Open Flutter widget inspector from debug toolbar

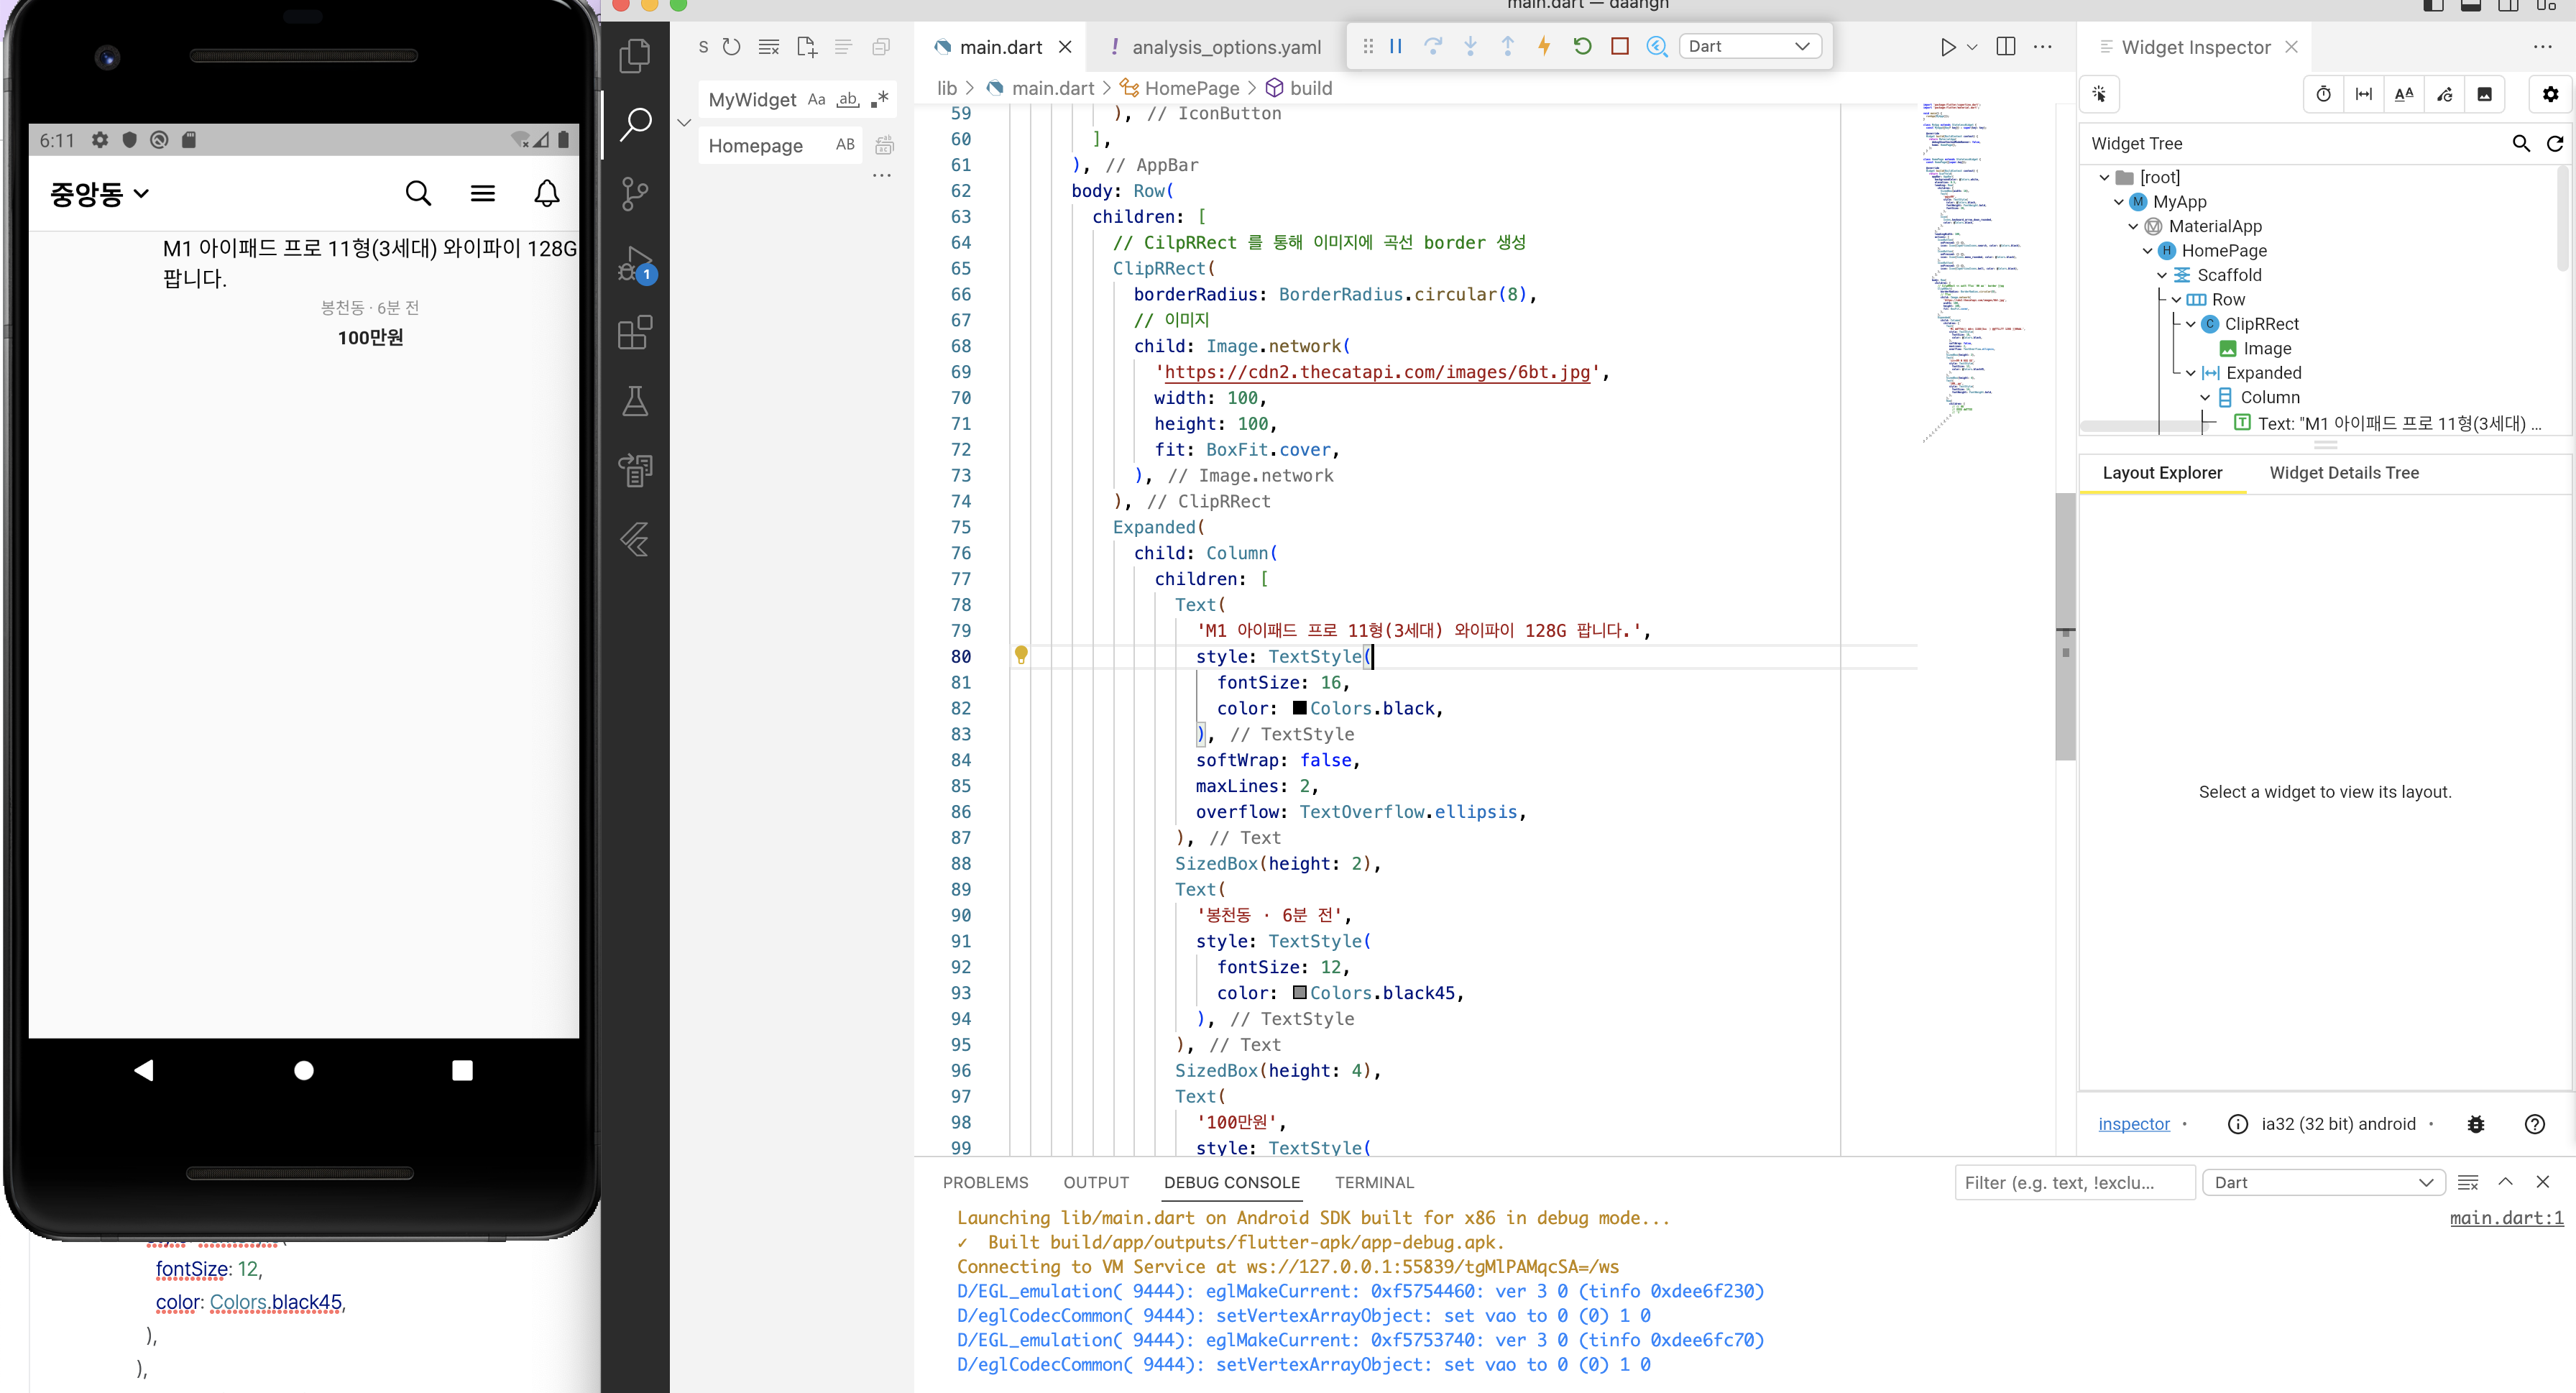(x=1657, y=46)
